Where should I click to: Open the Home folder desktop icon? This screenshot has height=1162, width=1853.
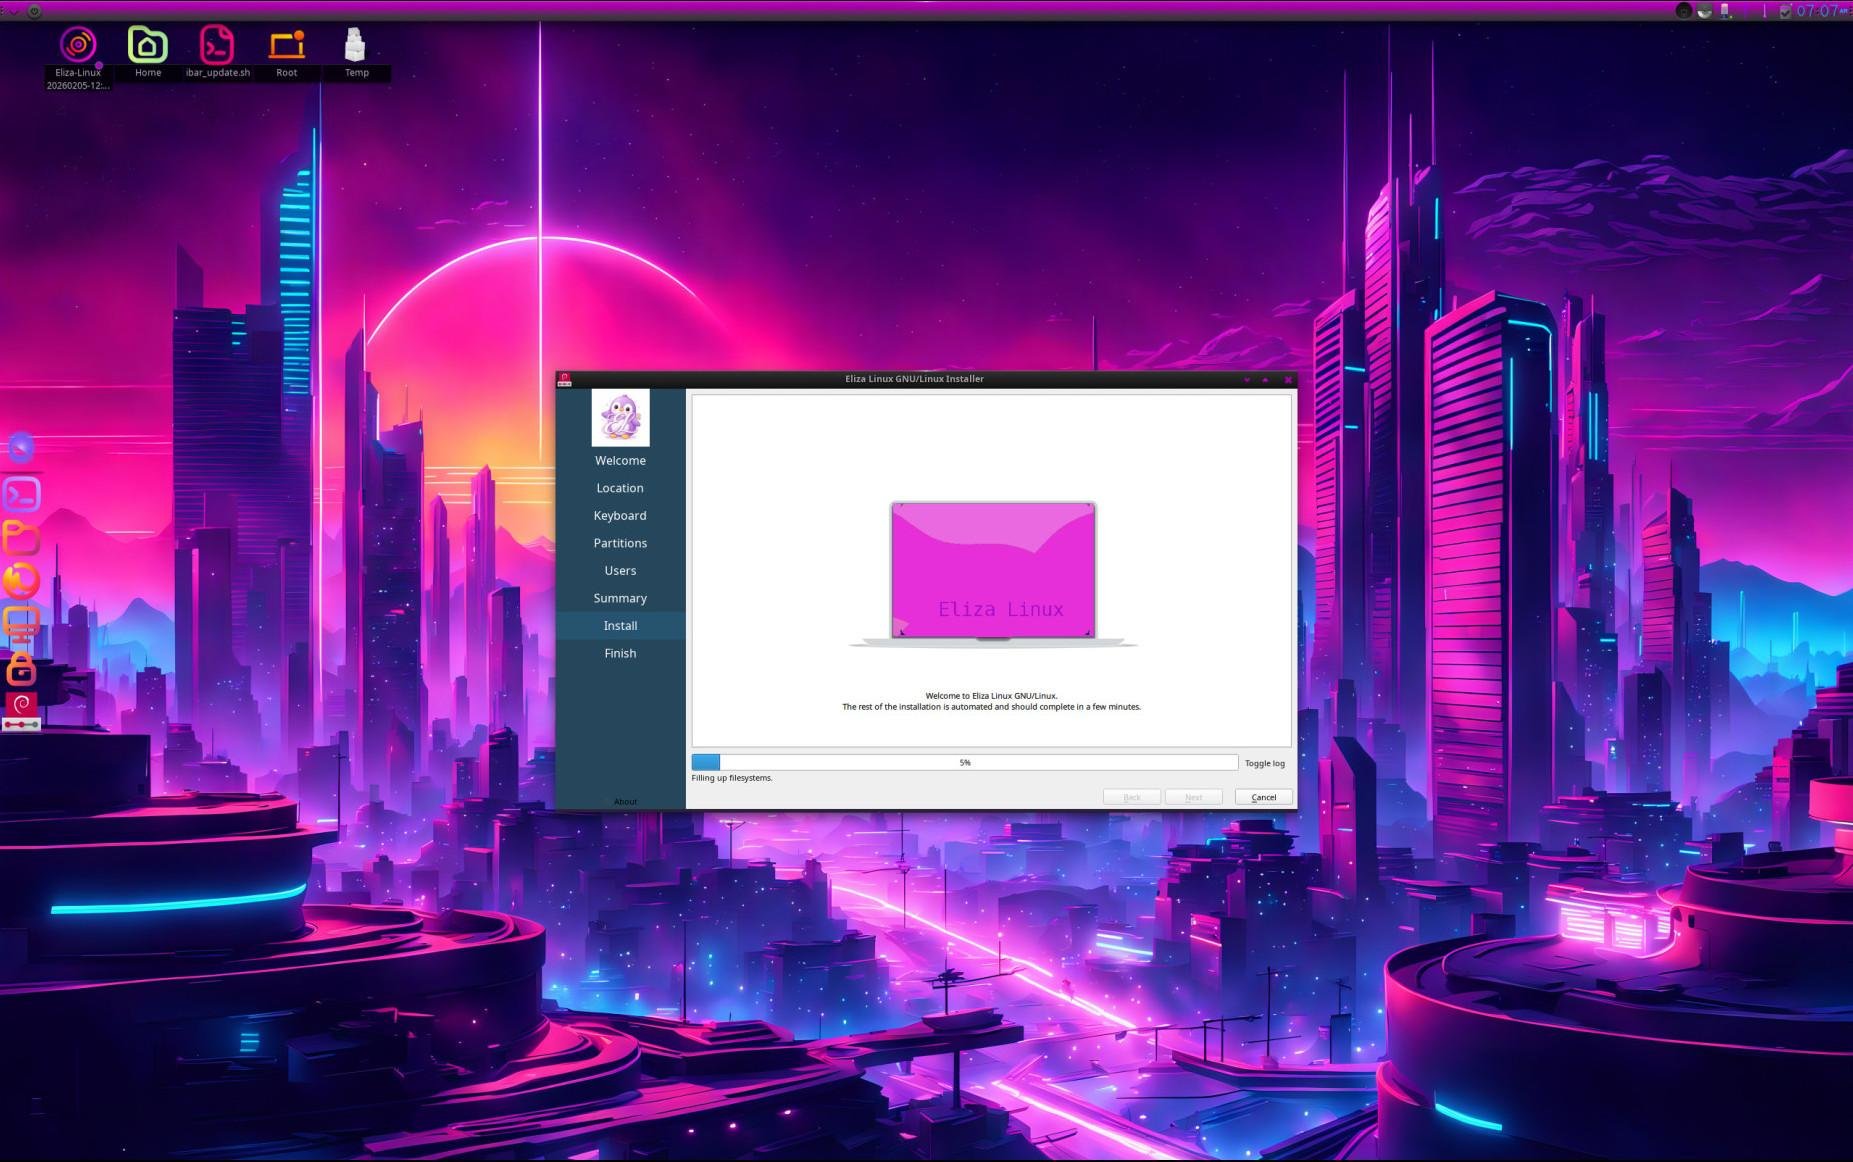pos(147,46)
